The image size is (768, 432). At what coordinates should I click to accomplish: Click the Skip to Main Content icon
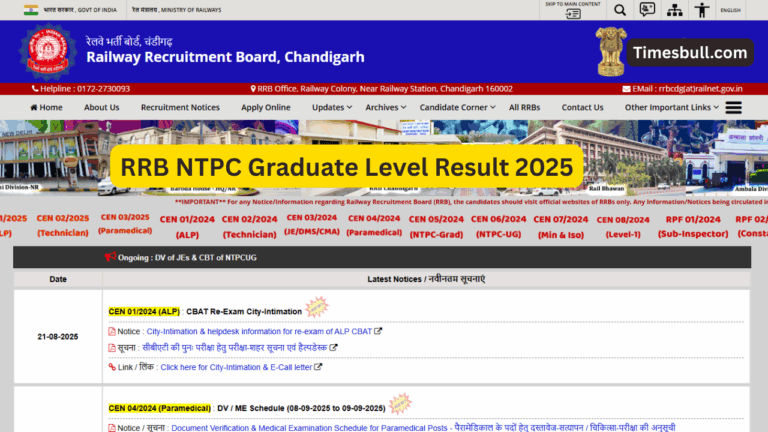point(573,13)
